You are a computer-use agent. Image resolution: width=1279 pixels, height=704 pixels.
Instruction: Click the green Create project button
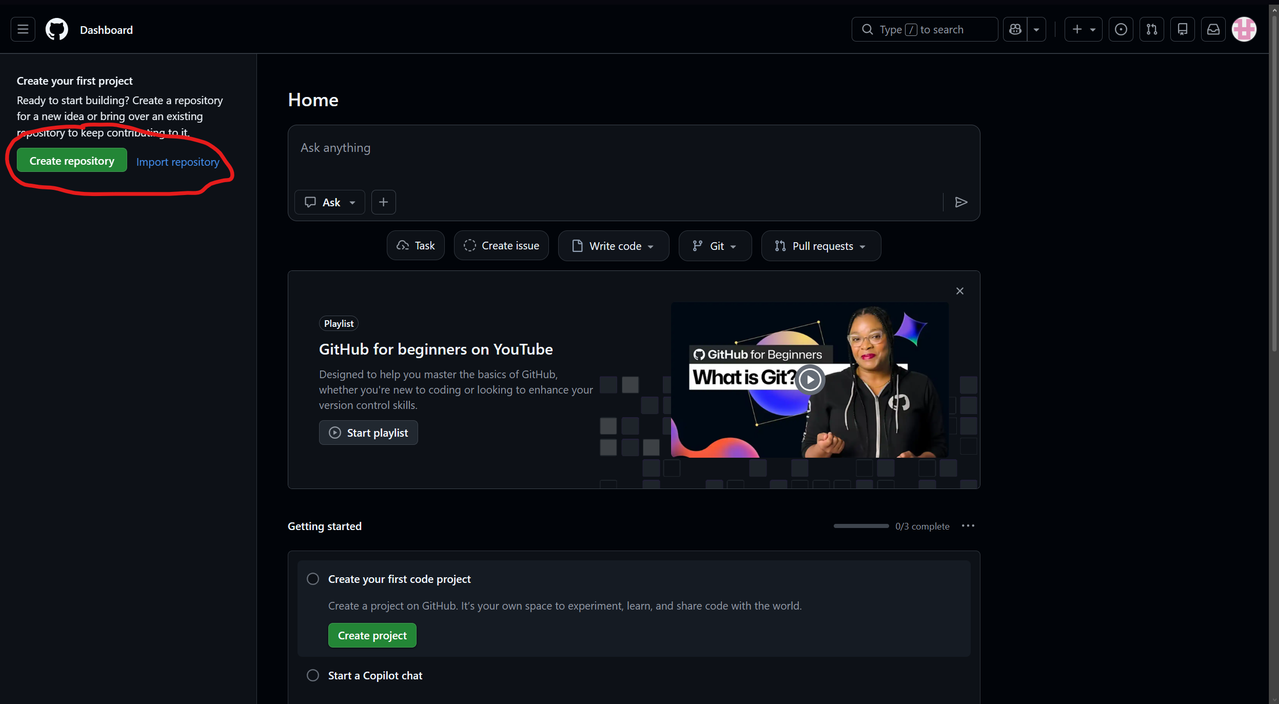tap(372, 635)
